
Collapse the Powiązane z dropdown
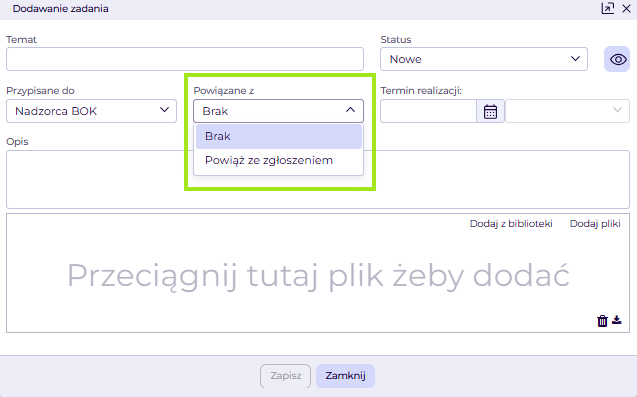(x=278, y=111)
